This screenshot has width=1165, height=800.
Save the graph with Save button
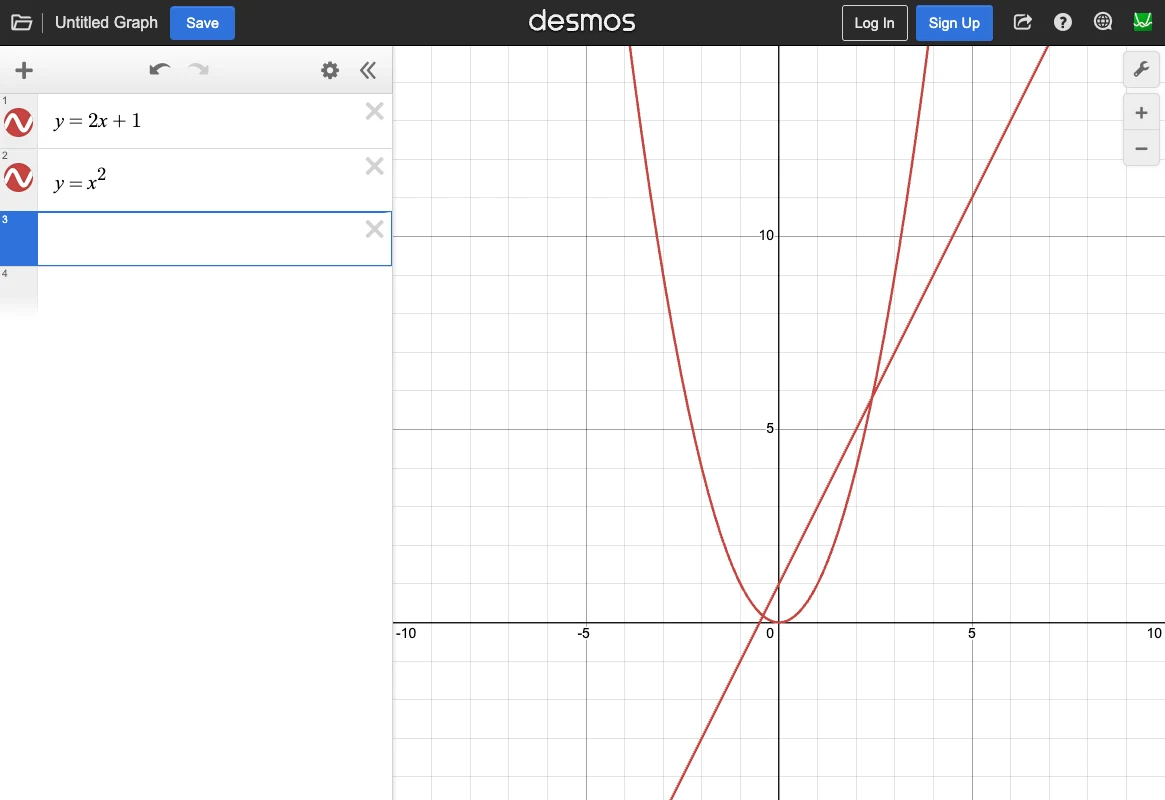[202, 23]
